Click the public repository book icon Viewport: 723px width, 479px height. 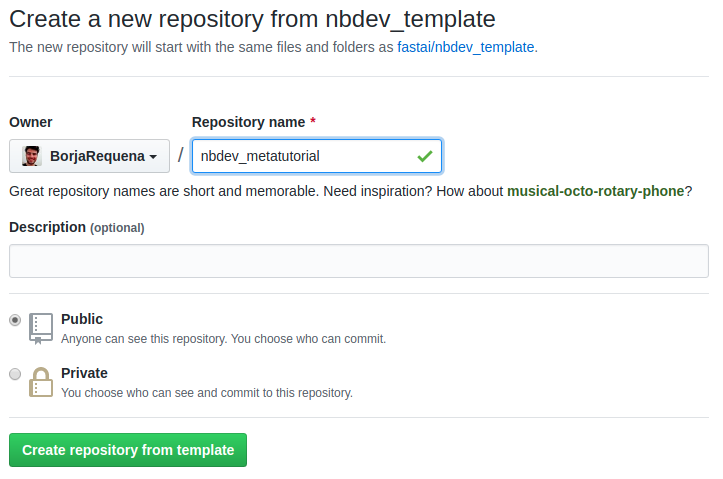tap(41, 329)
